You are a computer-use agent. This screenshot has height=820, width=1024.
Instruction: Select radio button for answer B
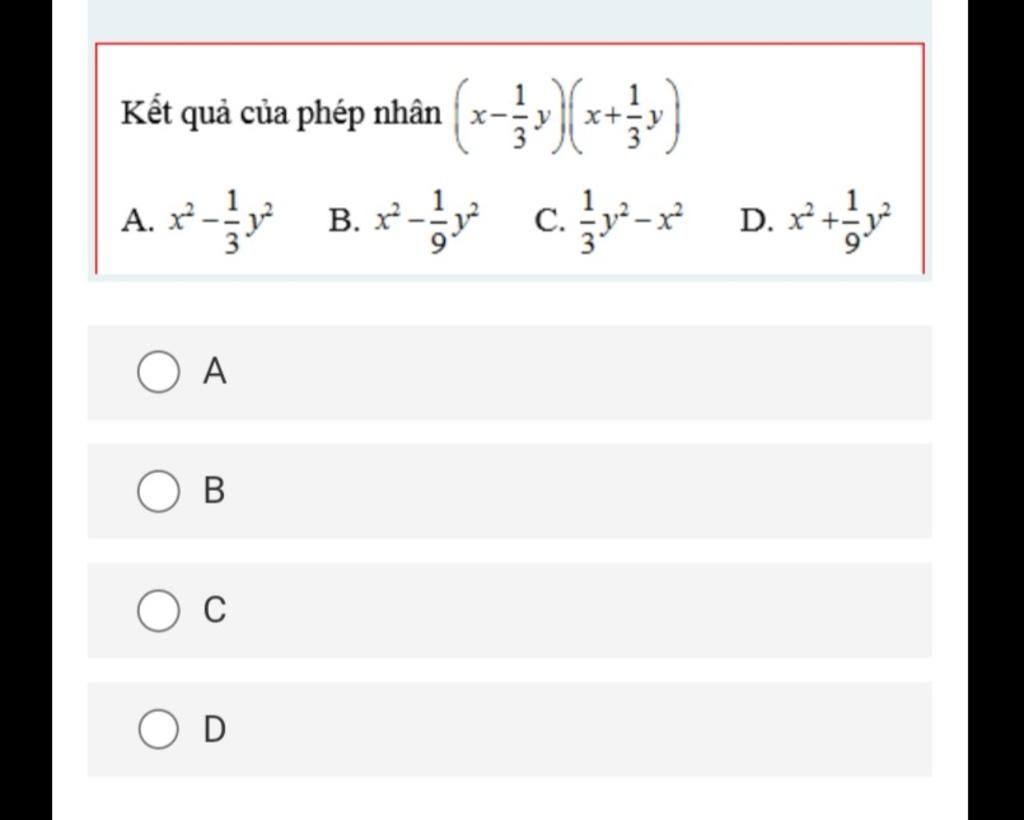[158, 490]
